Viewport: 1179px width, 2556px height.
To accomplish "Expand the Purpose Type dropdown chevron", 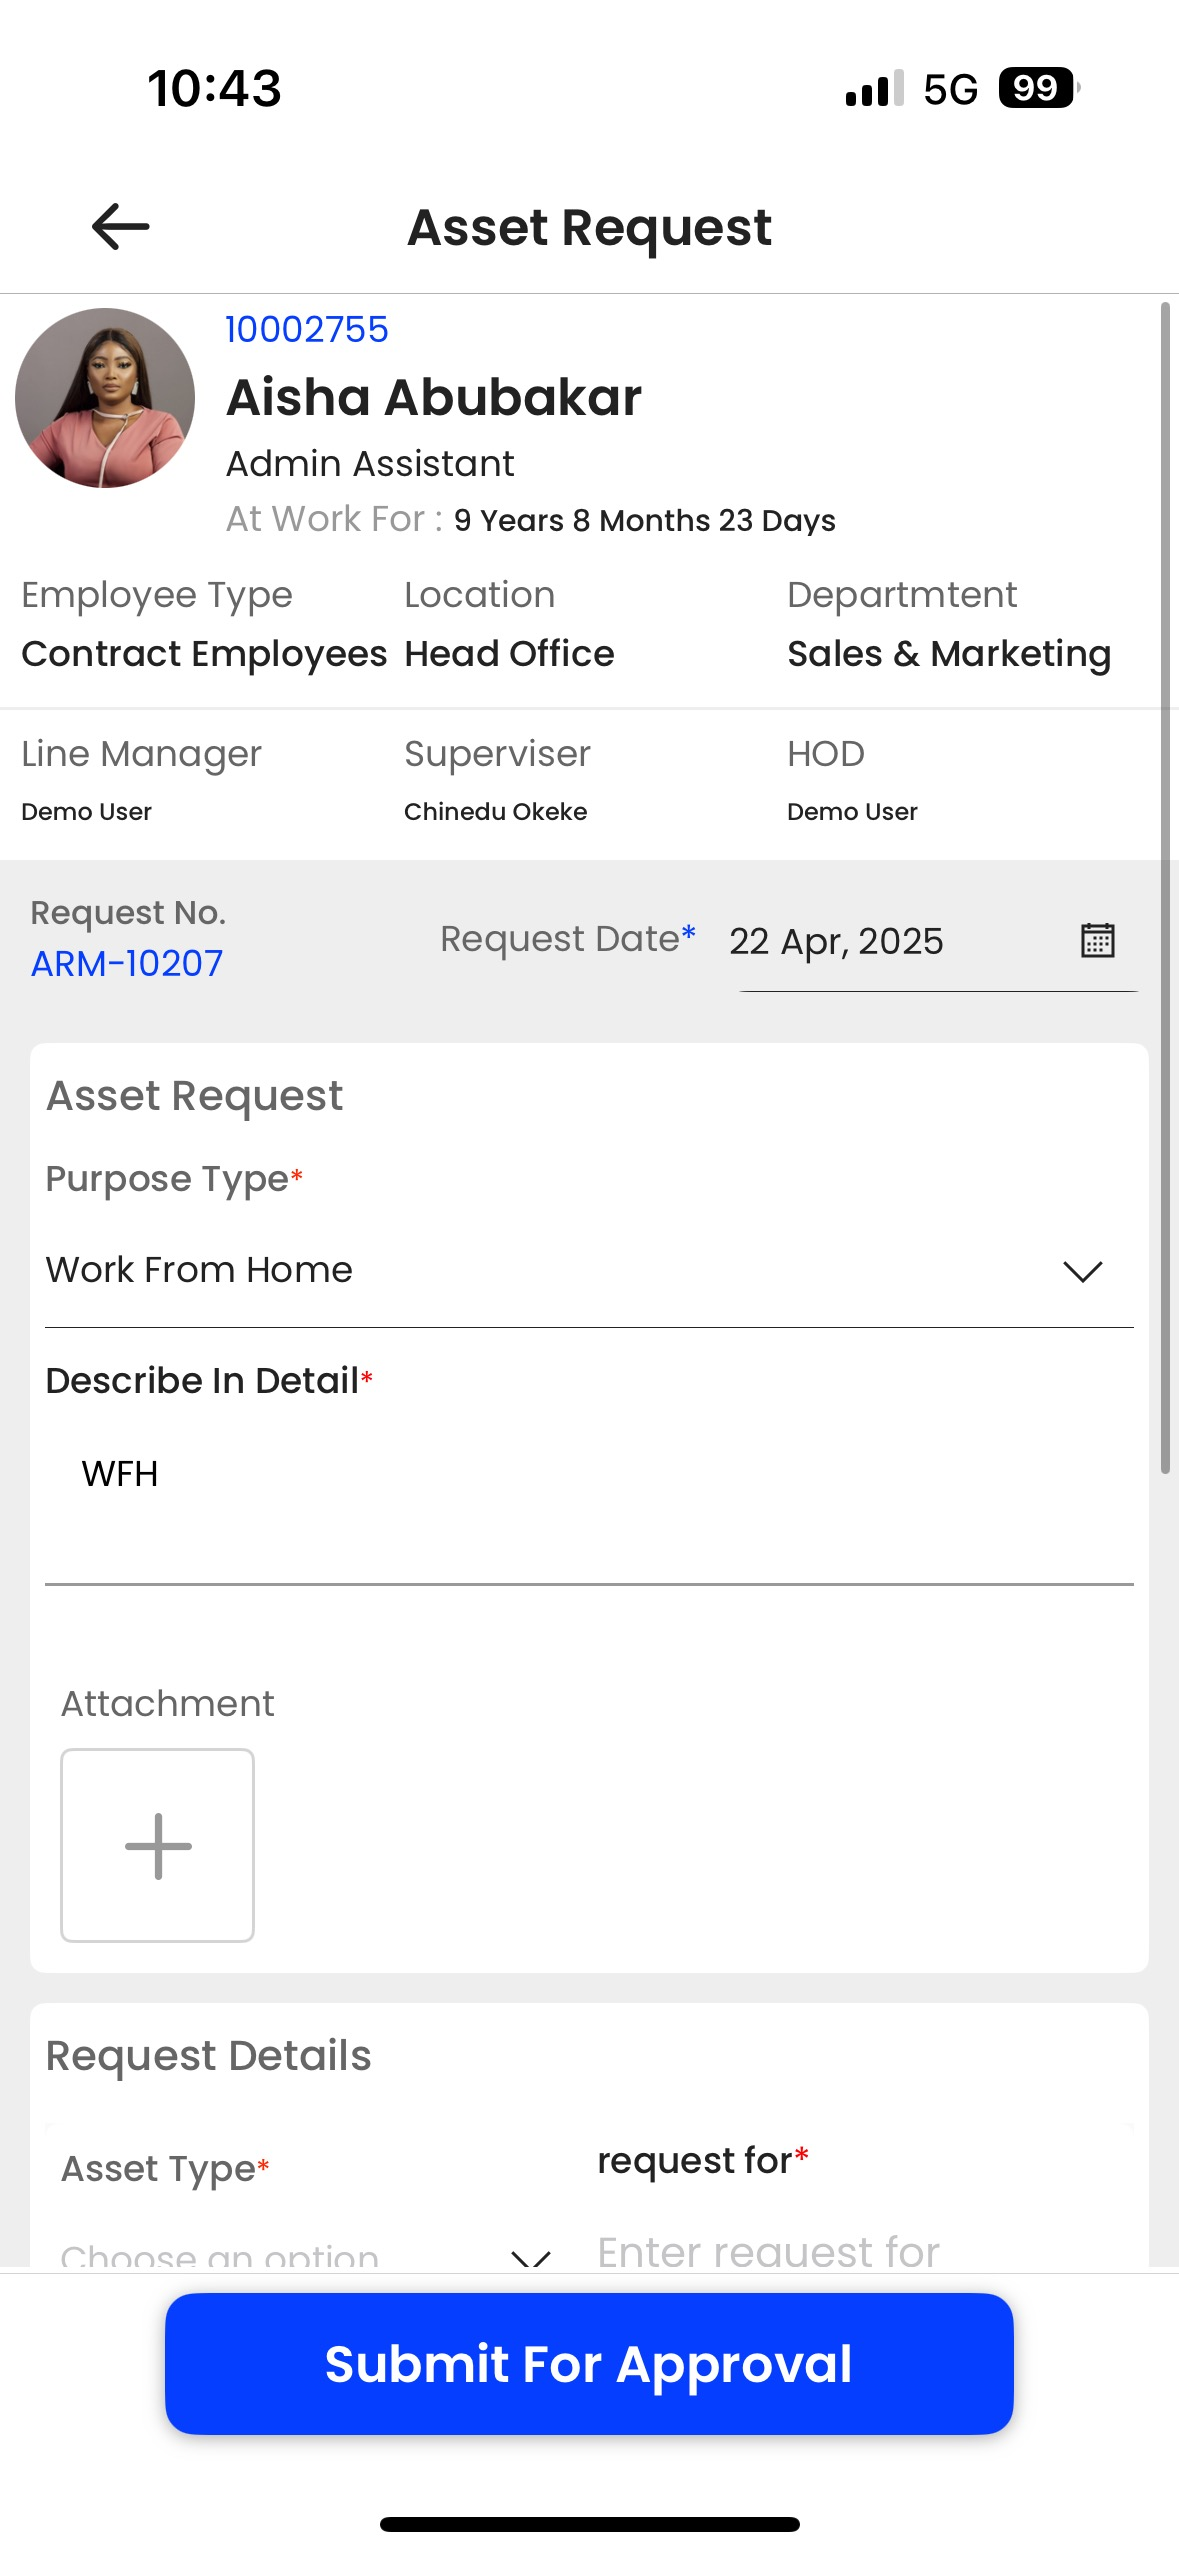I will click(1082, 1271).
